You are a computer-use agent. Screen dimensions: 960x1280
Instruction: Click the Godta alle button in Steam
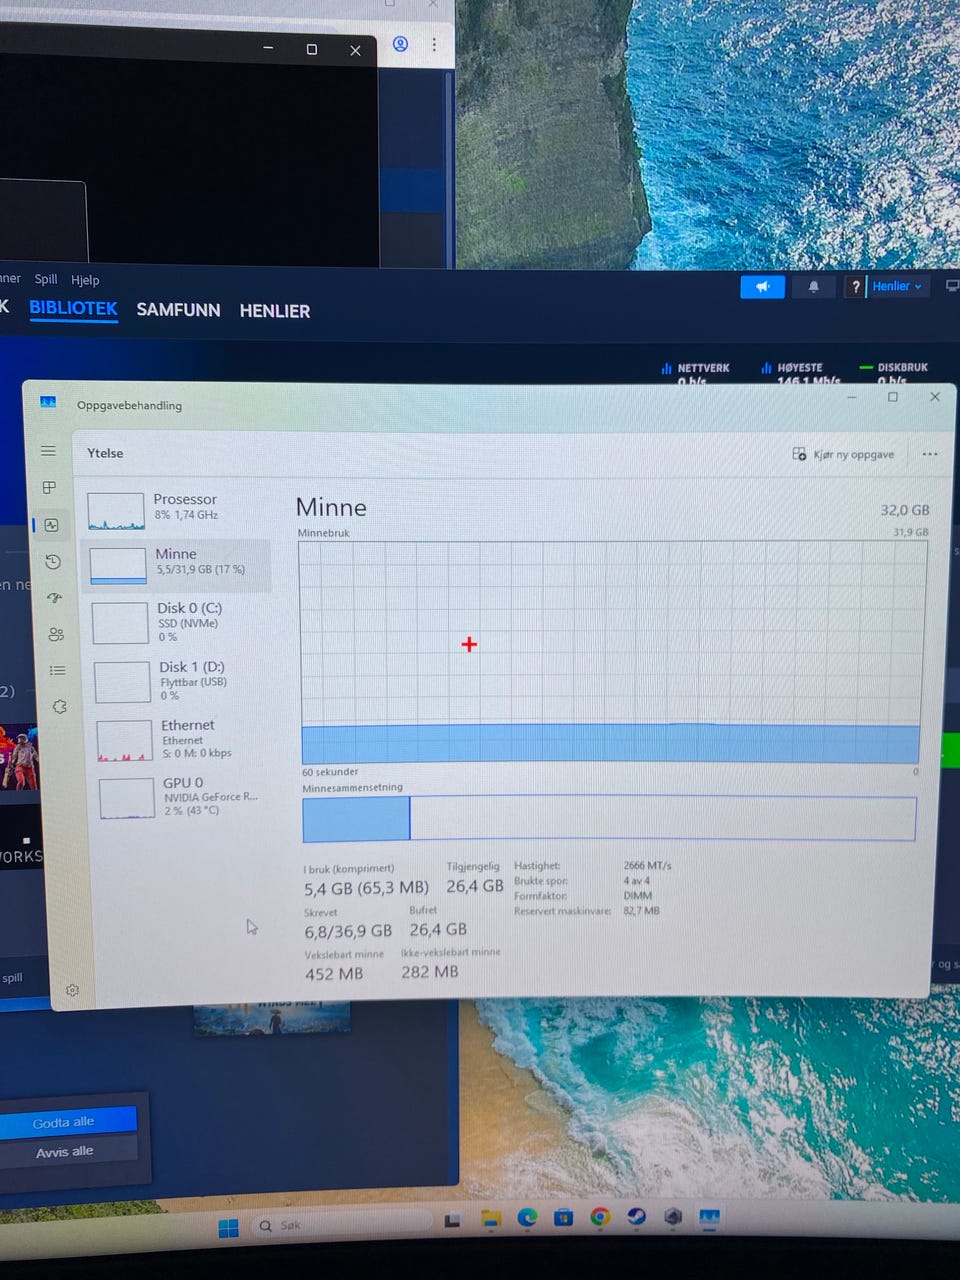[x=67, y=1122]
